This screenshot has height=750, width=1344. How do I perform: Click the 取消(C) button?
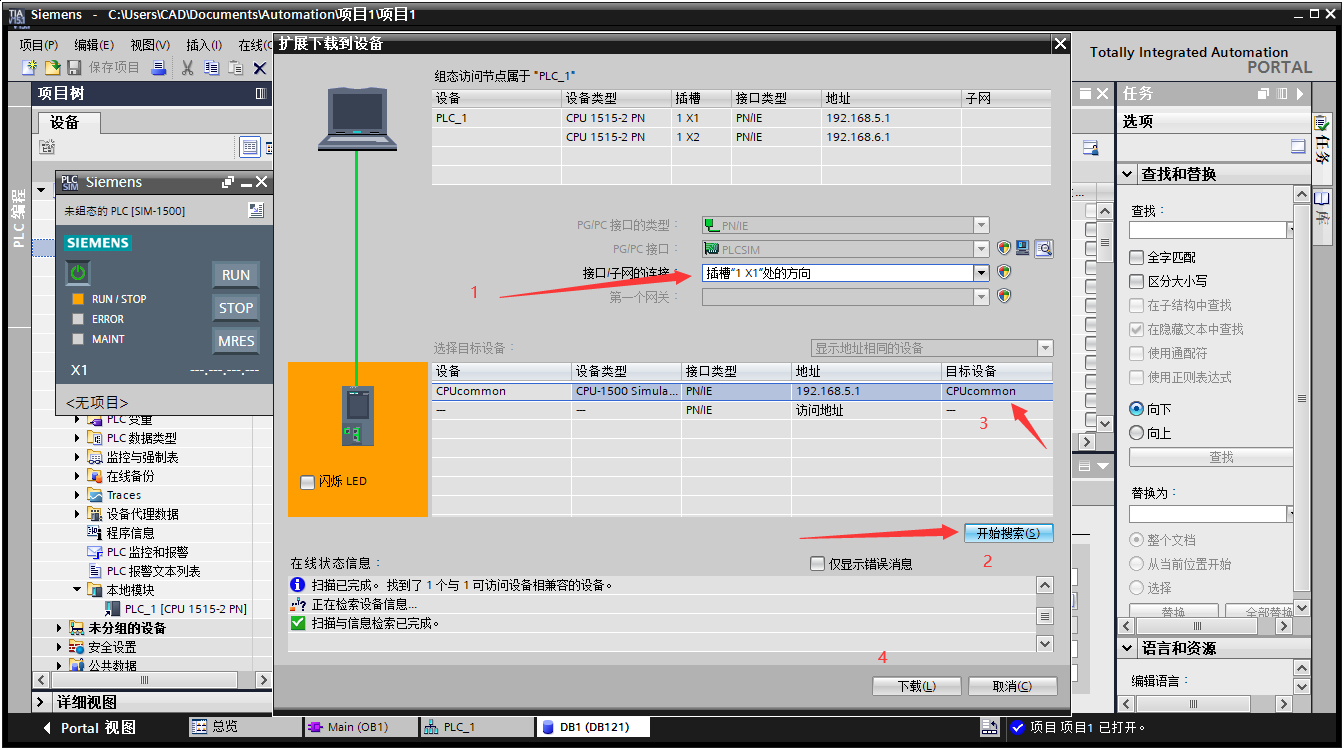click(x=1012, y=686)
